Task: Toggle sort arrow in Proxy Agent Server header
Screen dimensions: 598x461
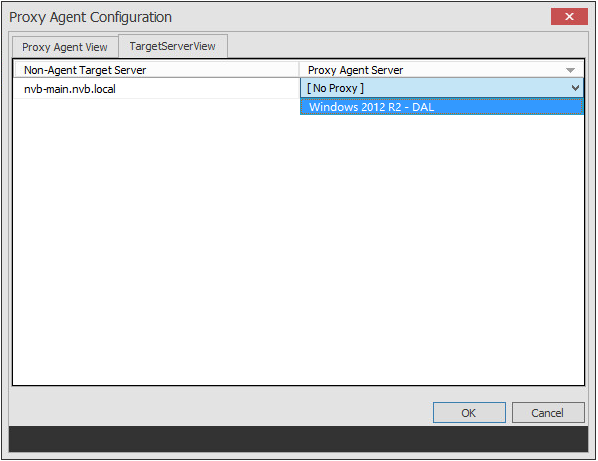Action: click(x=570, y=70)
